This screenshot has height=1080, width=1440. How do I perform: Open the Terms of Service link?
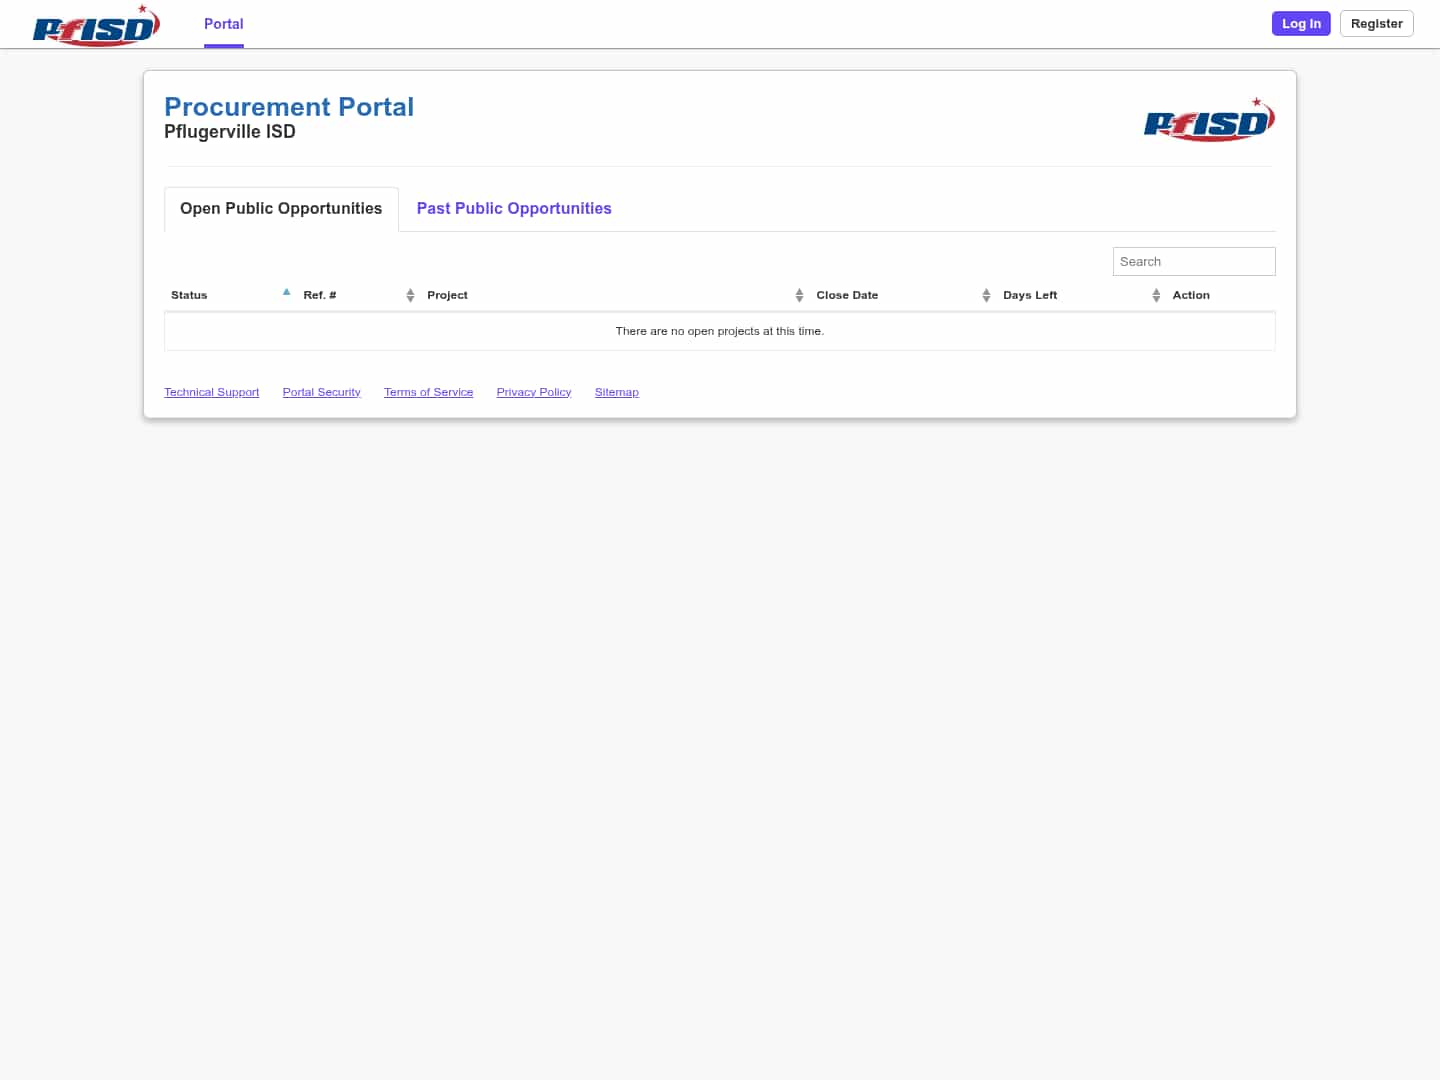click(429, 392)
